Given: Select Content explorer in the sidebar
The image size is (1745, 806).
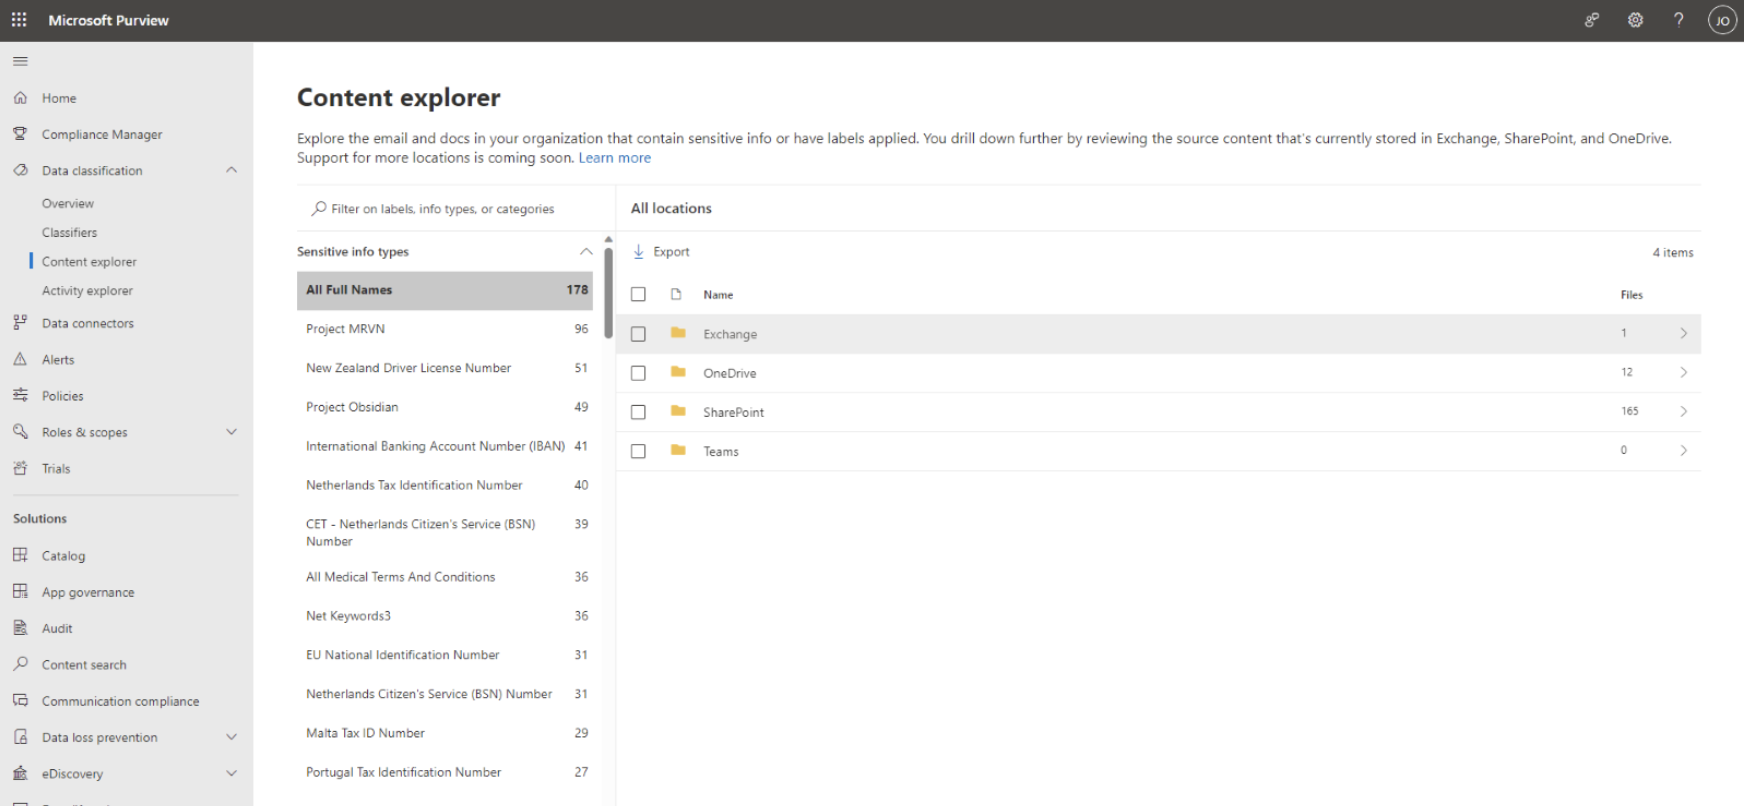Looking at the screenshot, I should (x=89, y=261).
